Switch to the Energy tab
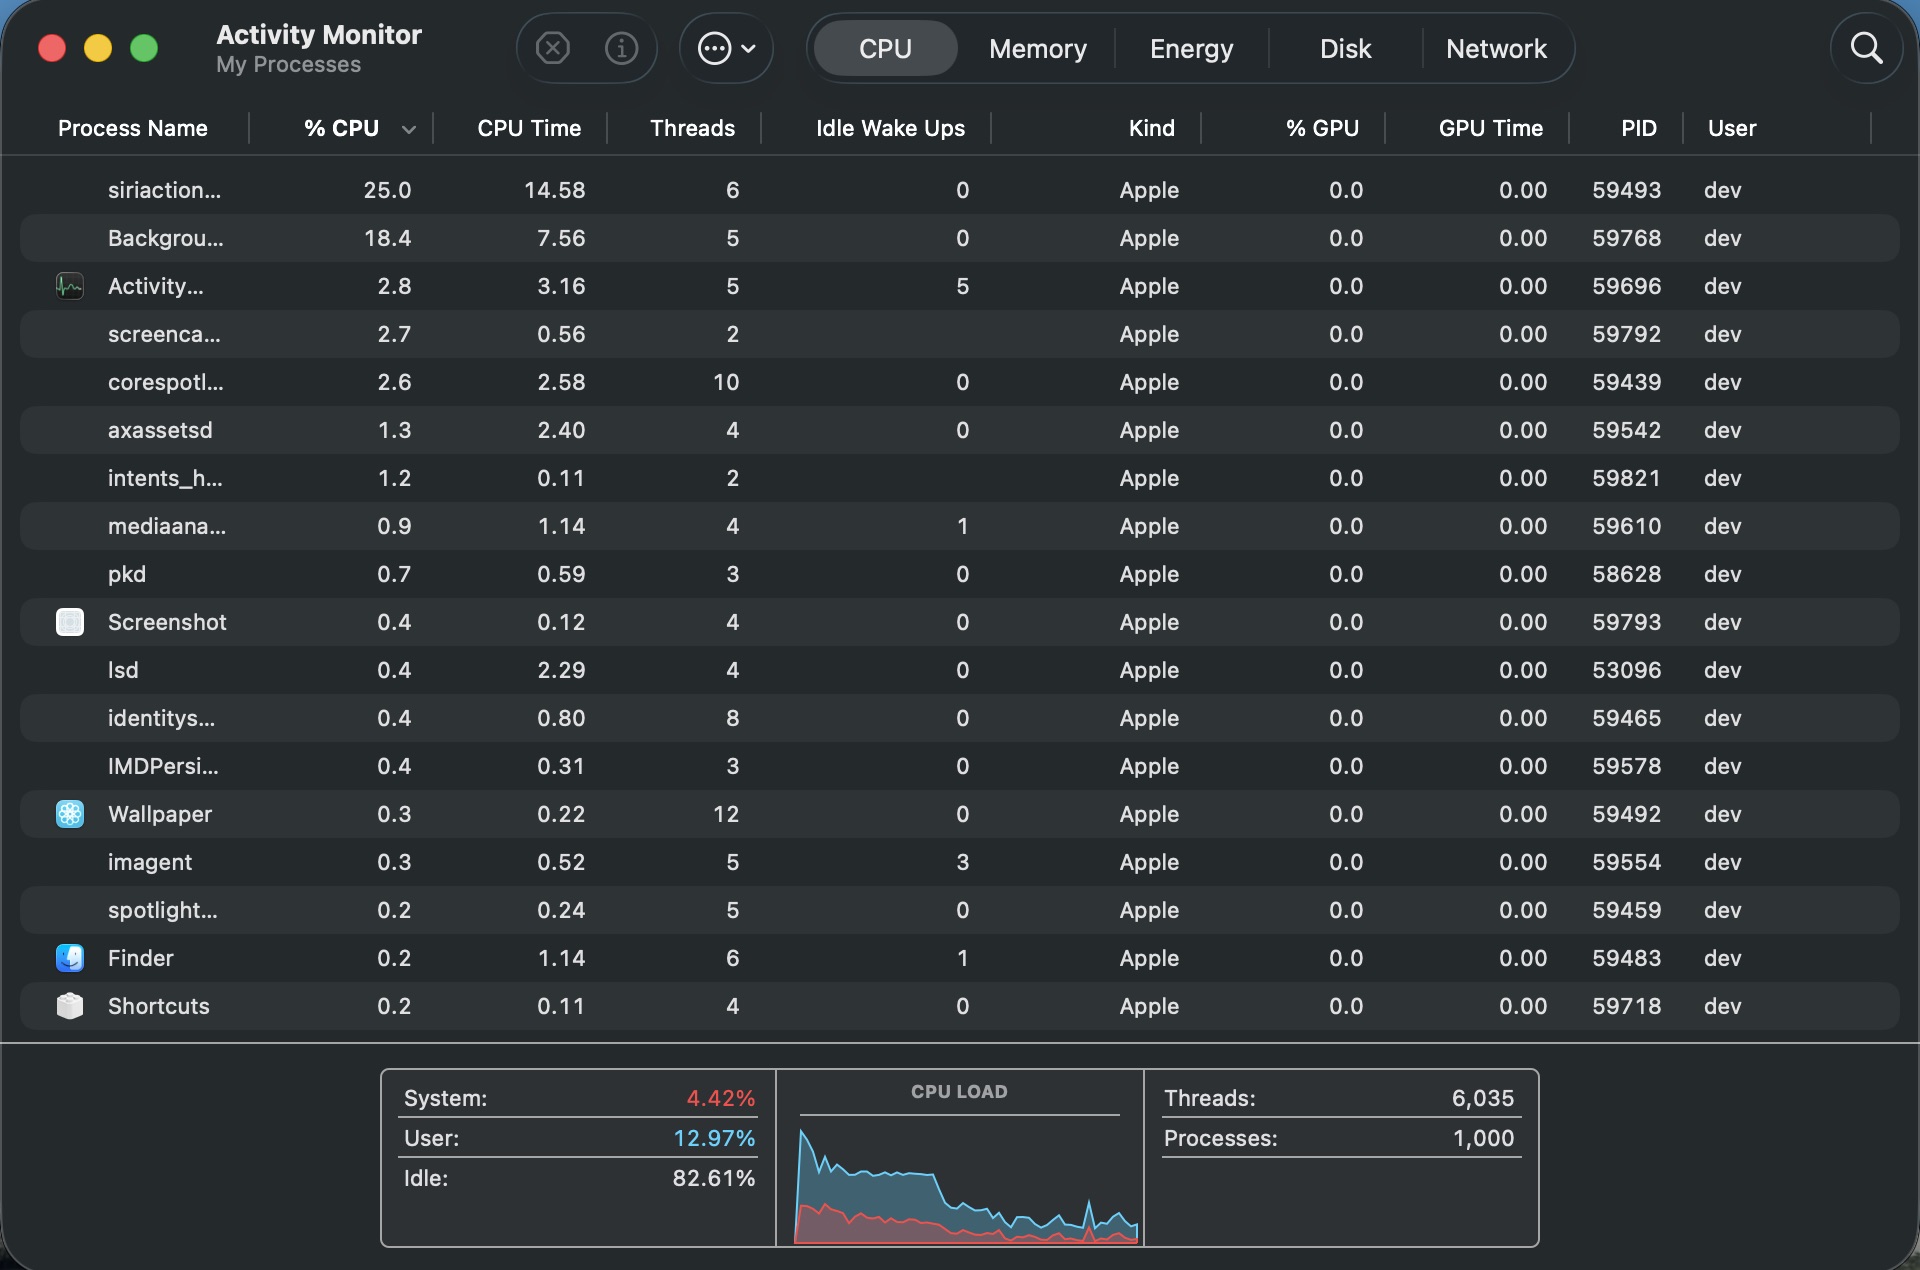Viewport: 1920px width, 1270px height. [x=1191, y=48]
